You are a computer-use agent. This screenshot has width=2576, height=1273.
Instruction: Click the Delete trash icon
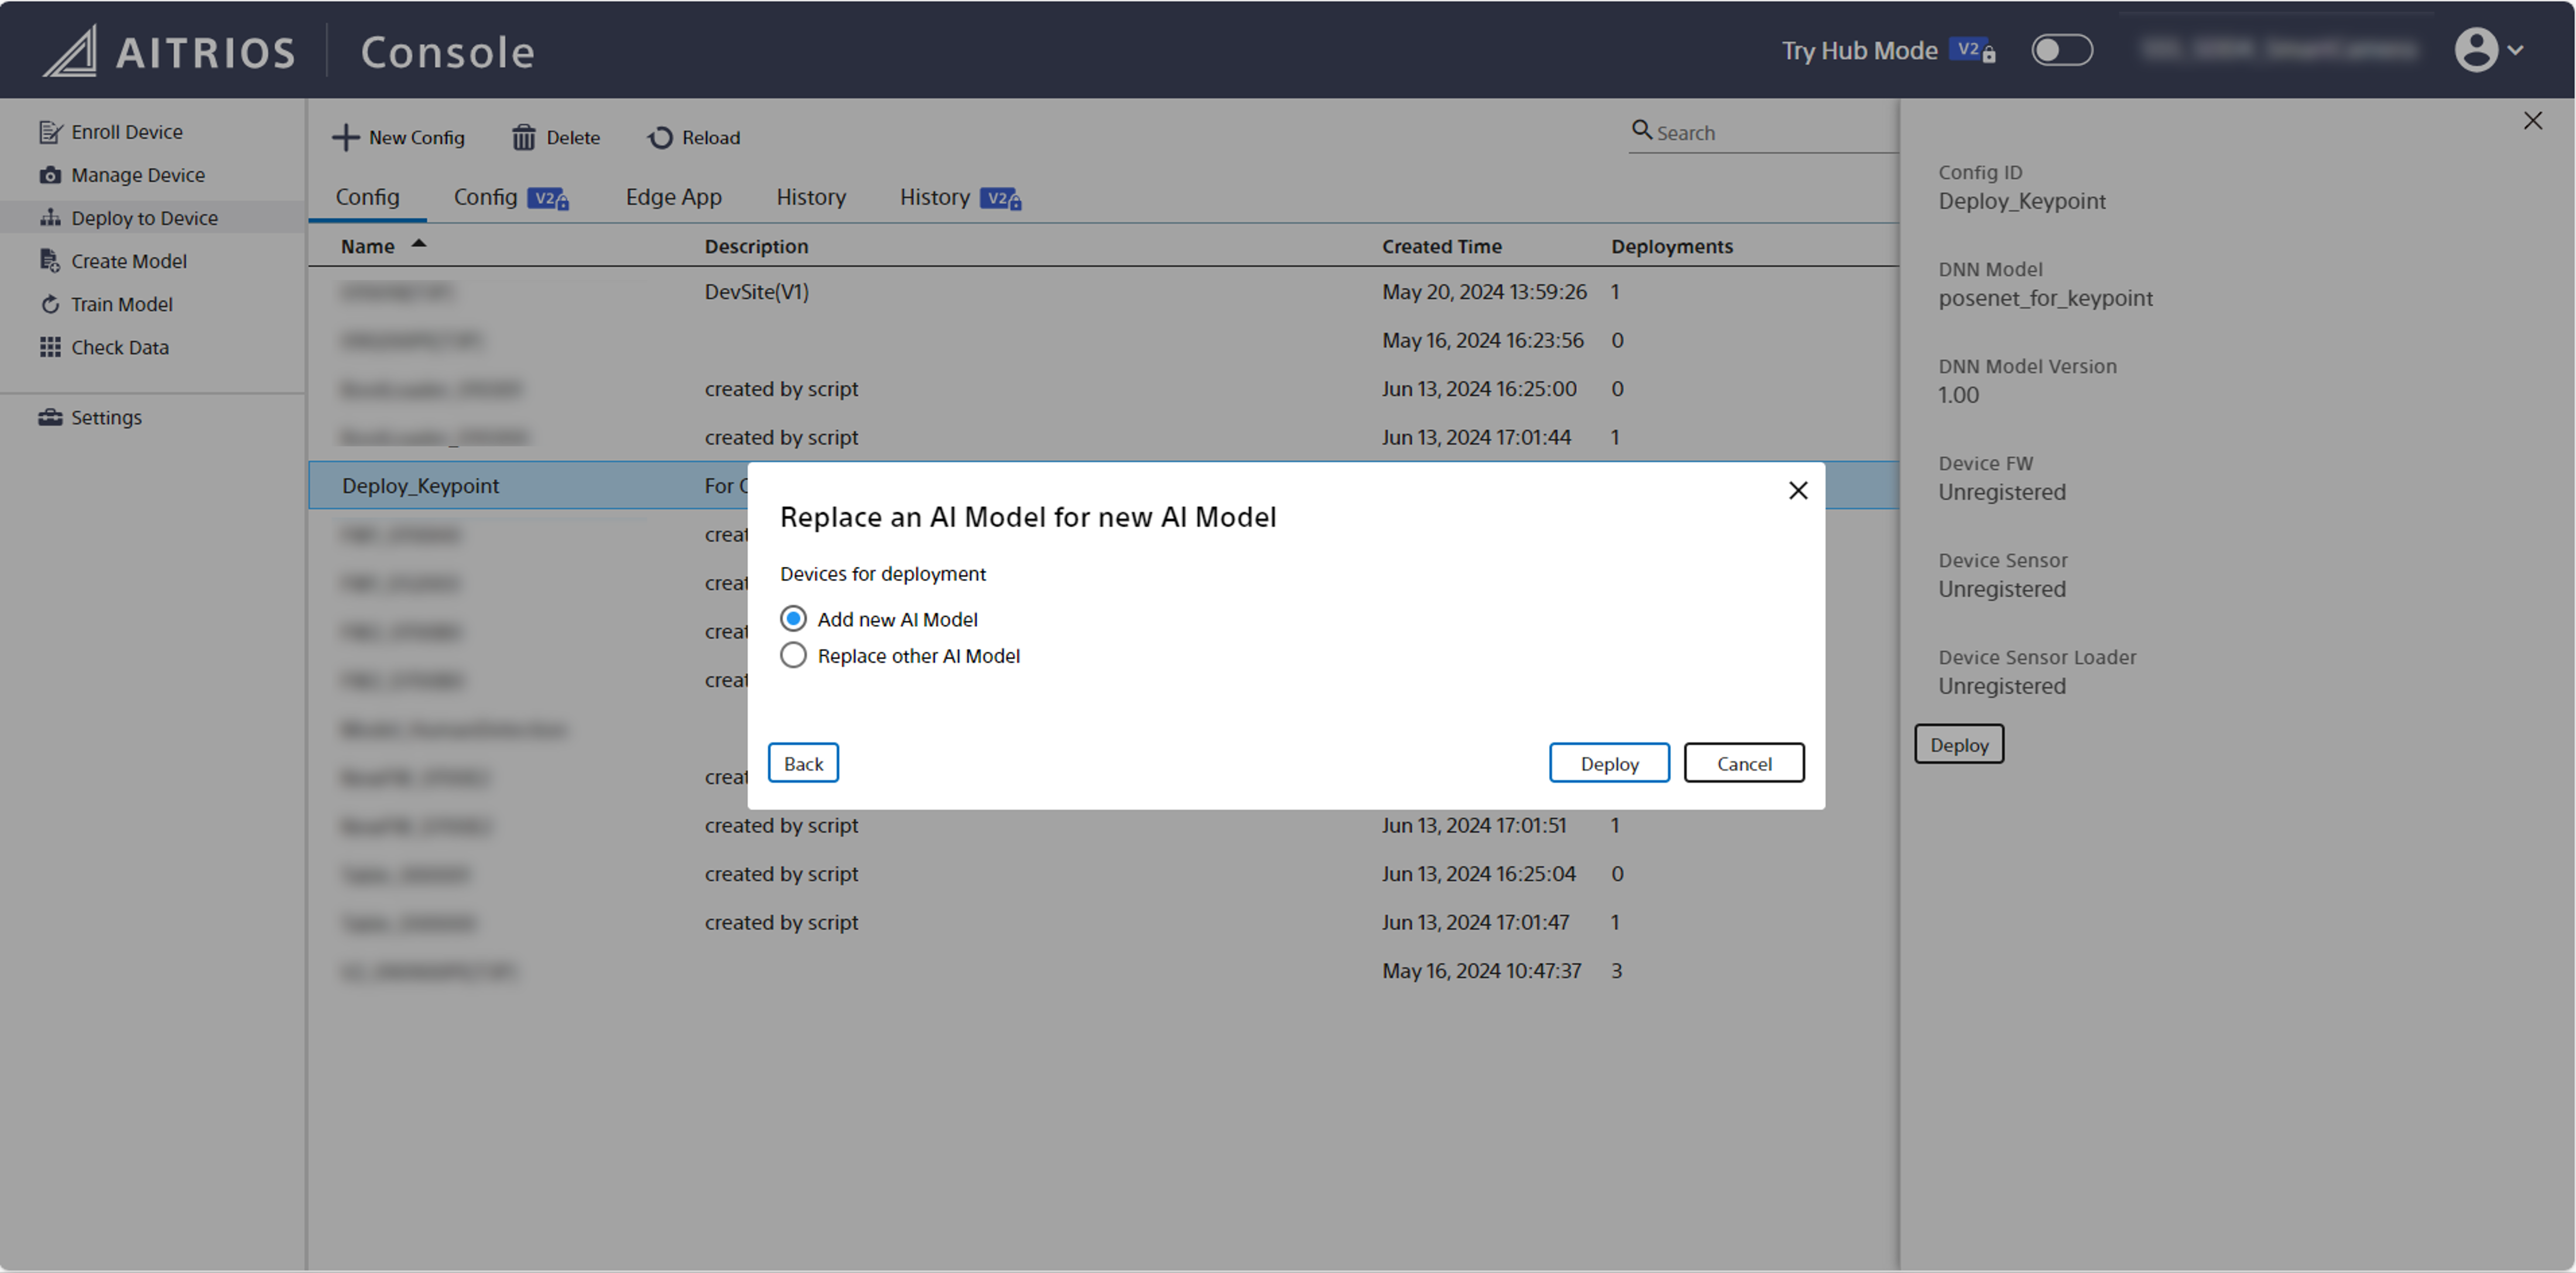coord(524,138)
